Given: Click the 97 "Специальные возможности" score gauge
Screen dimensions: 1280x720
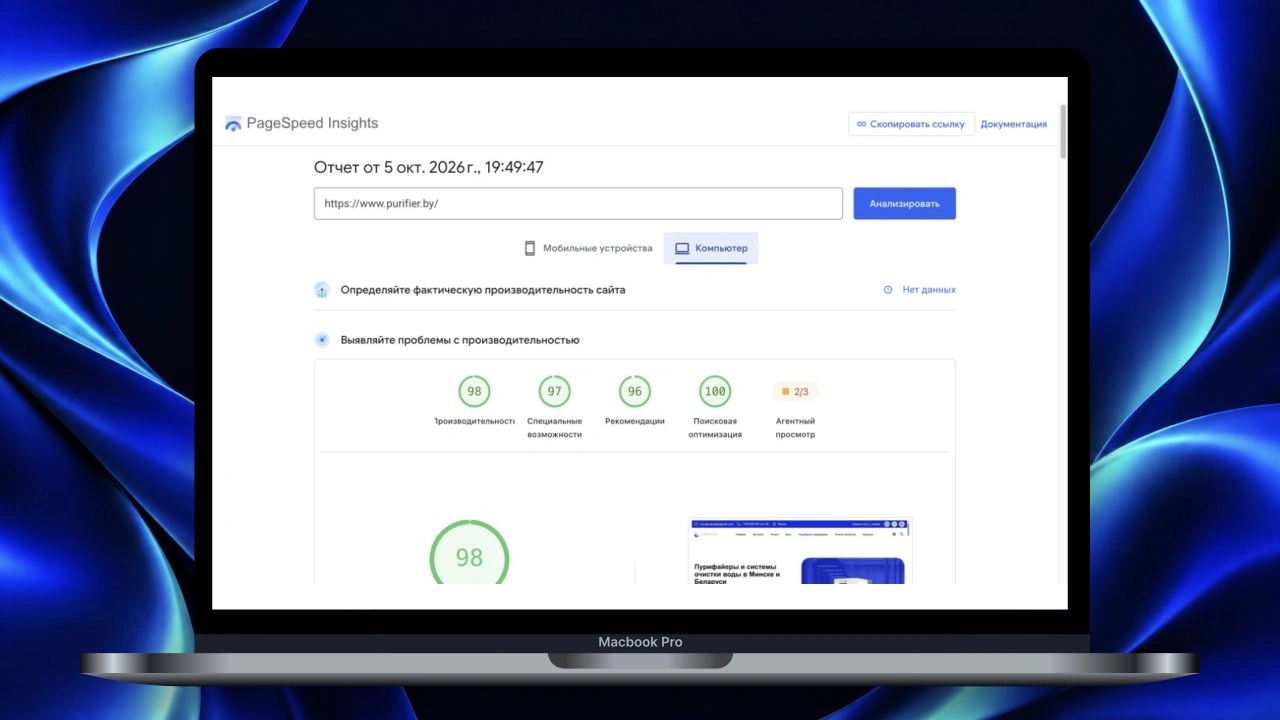Looking at the screenshot, I should coord(554,391).
